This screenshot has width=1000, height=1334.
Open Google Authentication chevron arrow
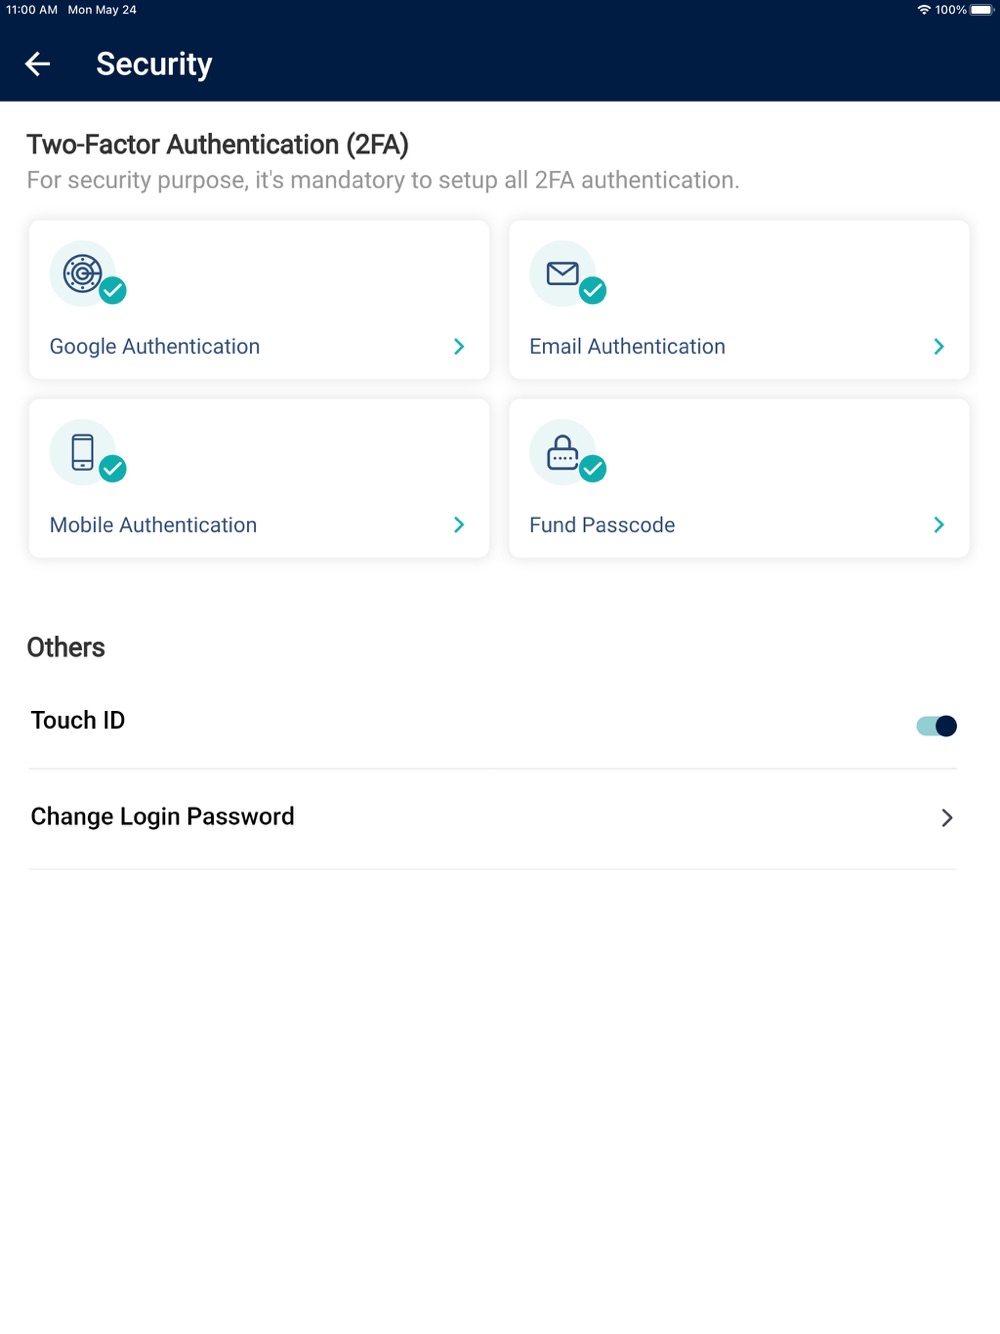click(459, 346)
